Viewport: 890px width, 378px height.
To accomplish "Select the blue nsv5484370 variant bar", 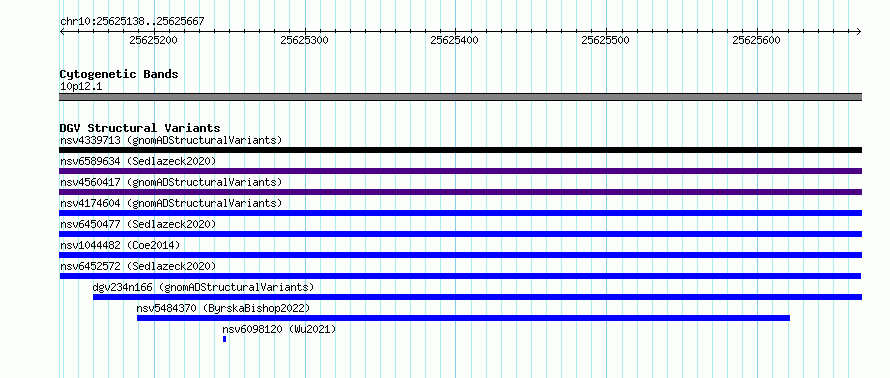I will [x=463, y=318].
